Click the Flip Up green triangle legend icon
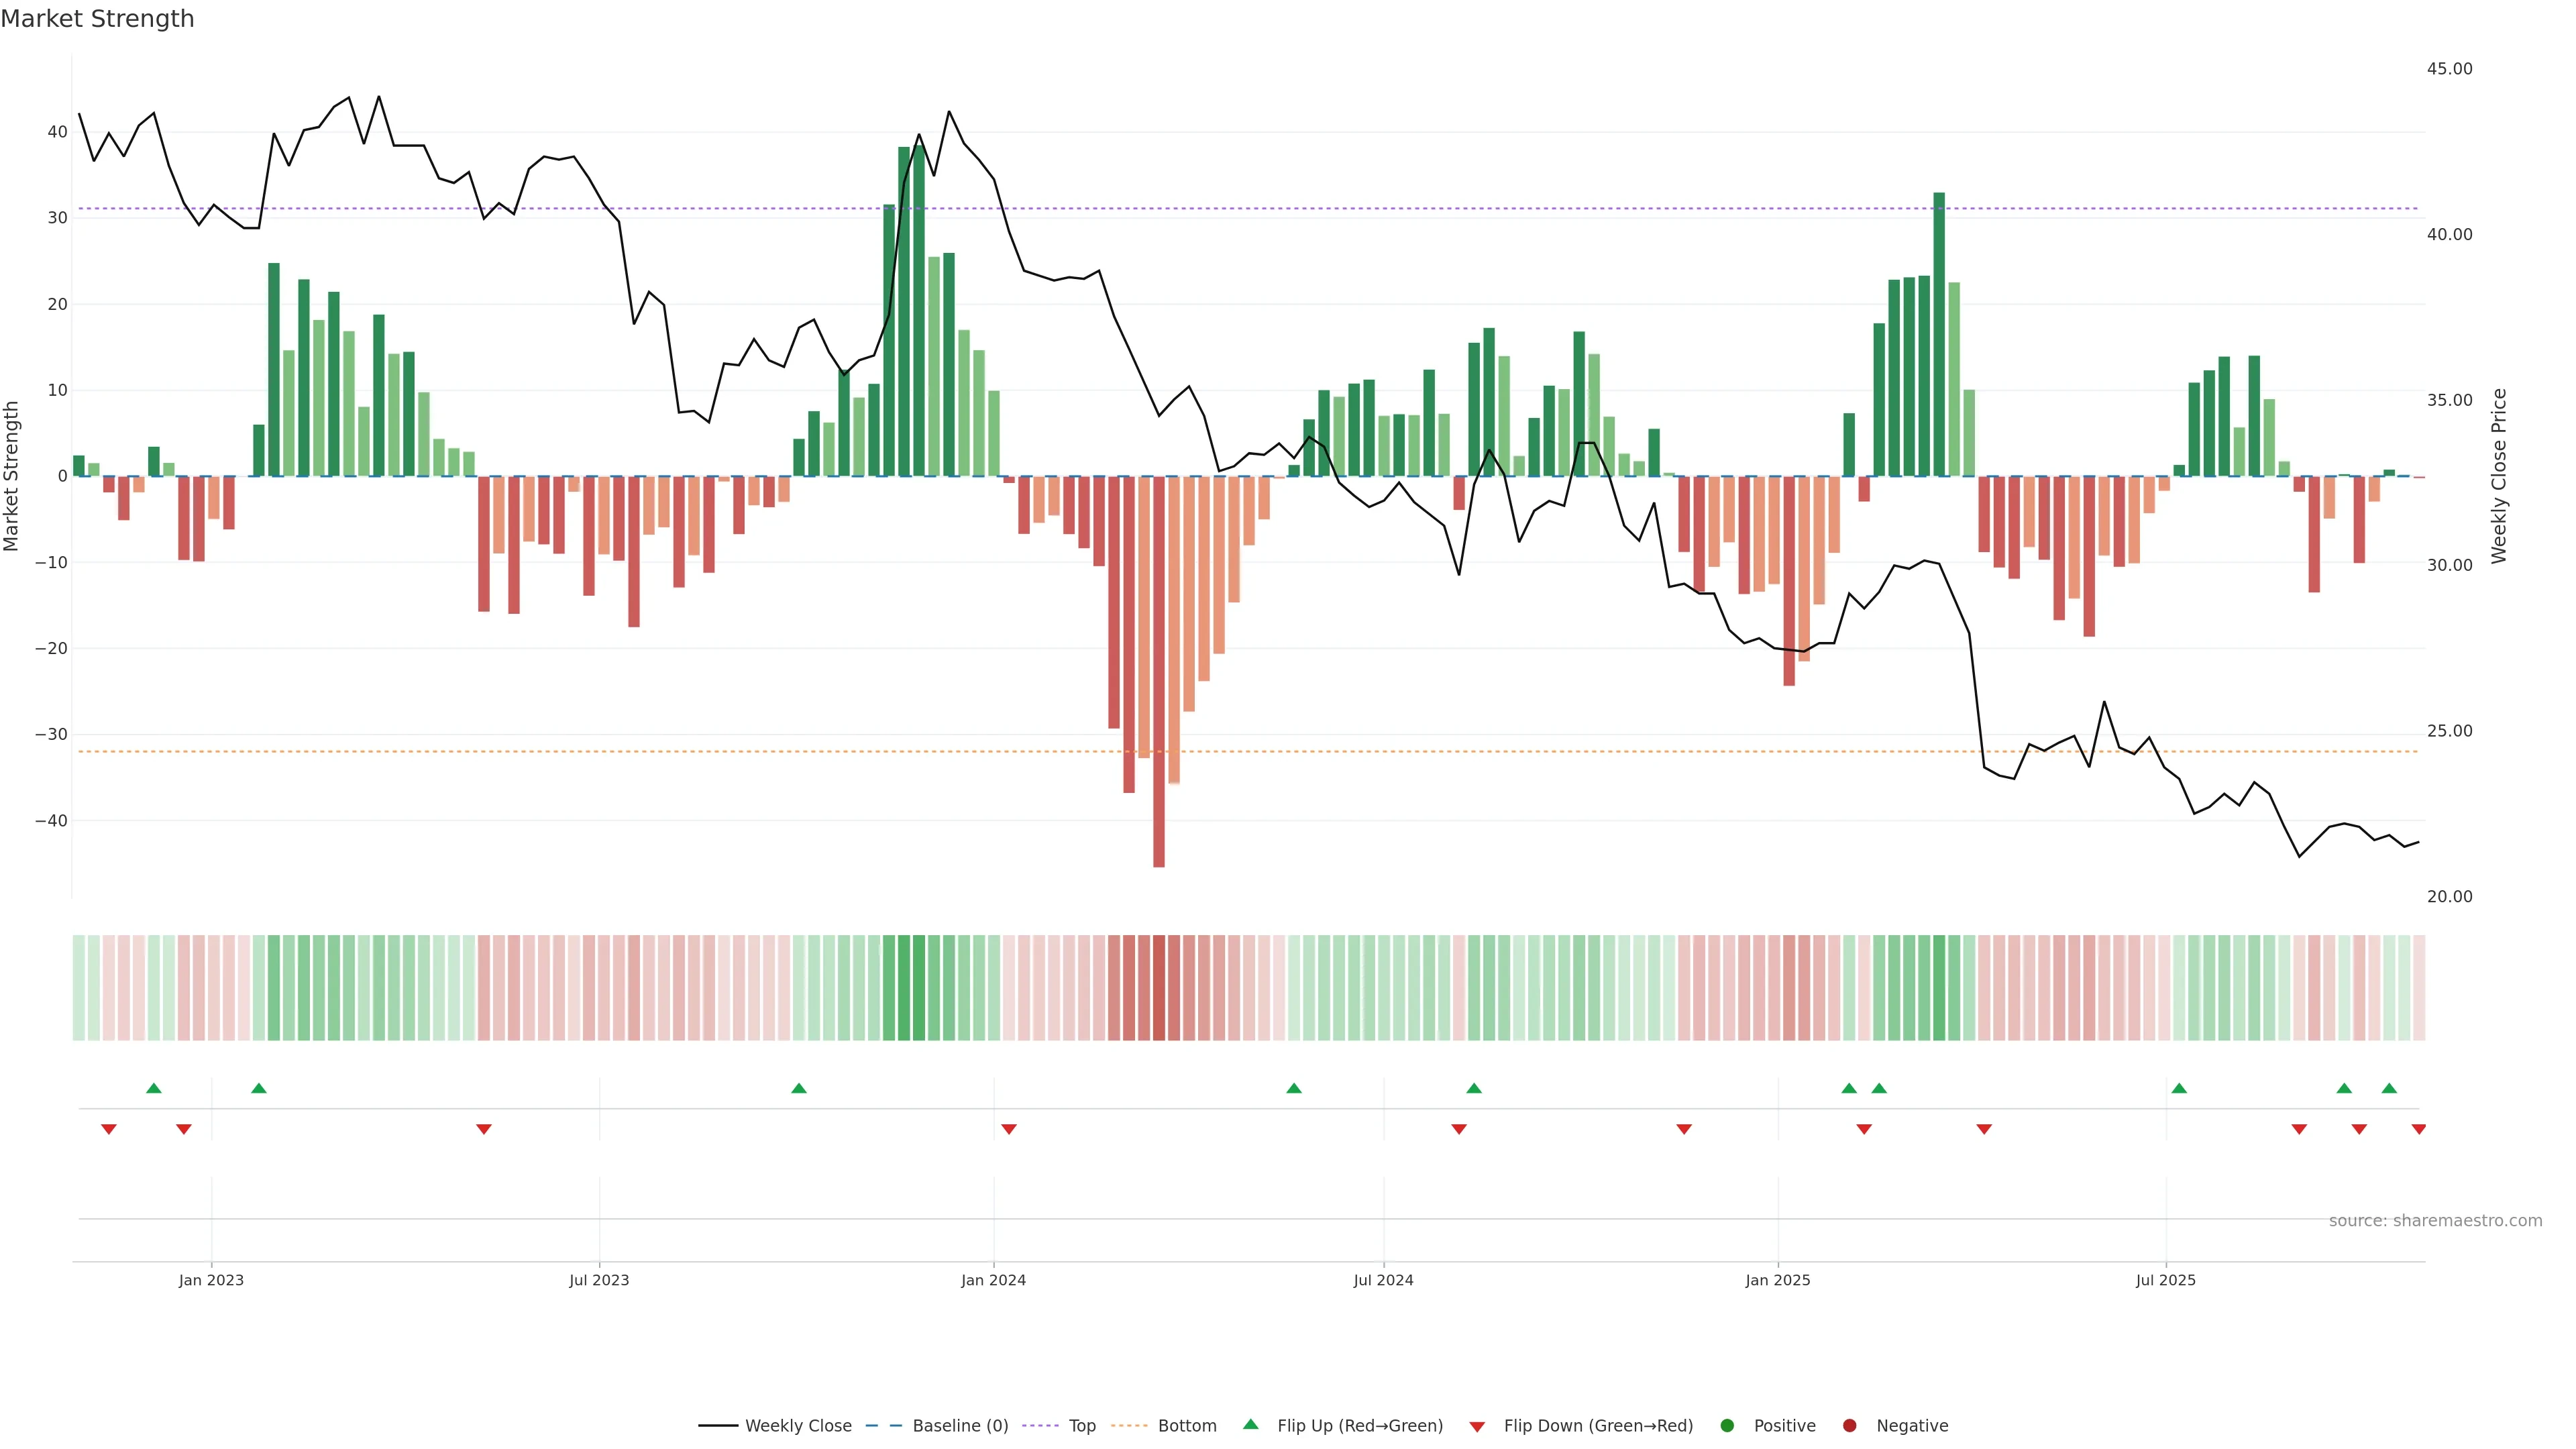Image resolution: width=2576 pixels, height=1449 pixels. pos(1250,1424)
